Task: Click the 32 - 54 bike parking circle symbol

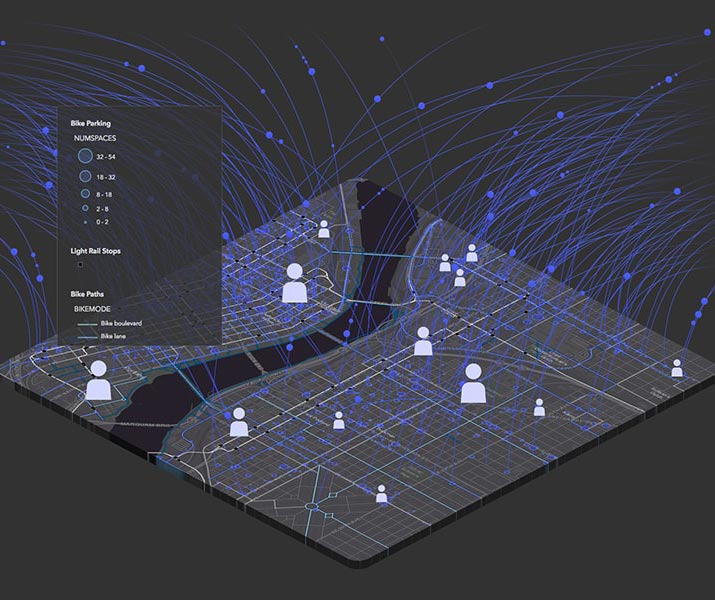Action: tap(85, 157)
